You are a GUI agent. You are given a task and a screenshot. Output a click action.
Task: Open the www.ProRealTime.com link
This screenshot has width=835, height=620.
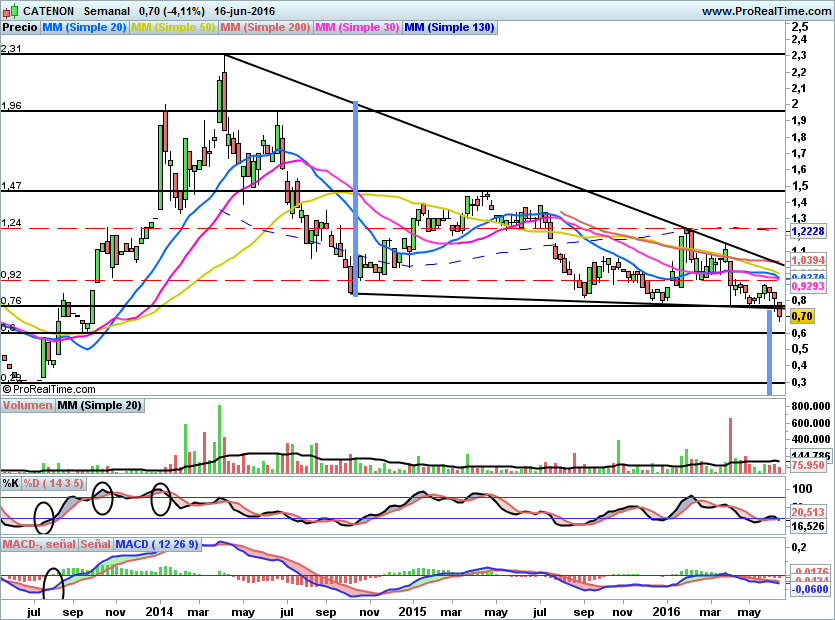(x=766, y=11)
